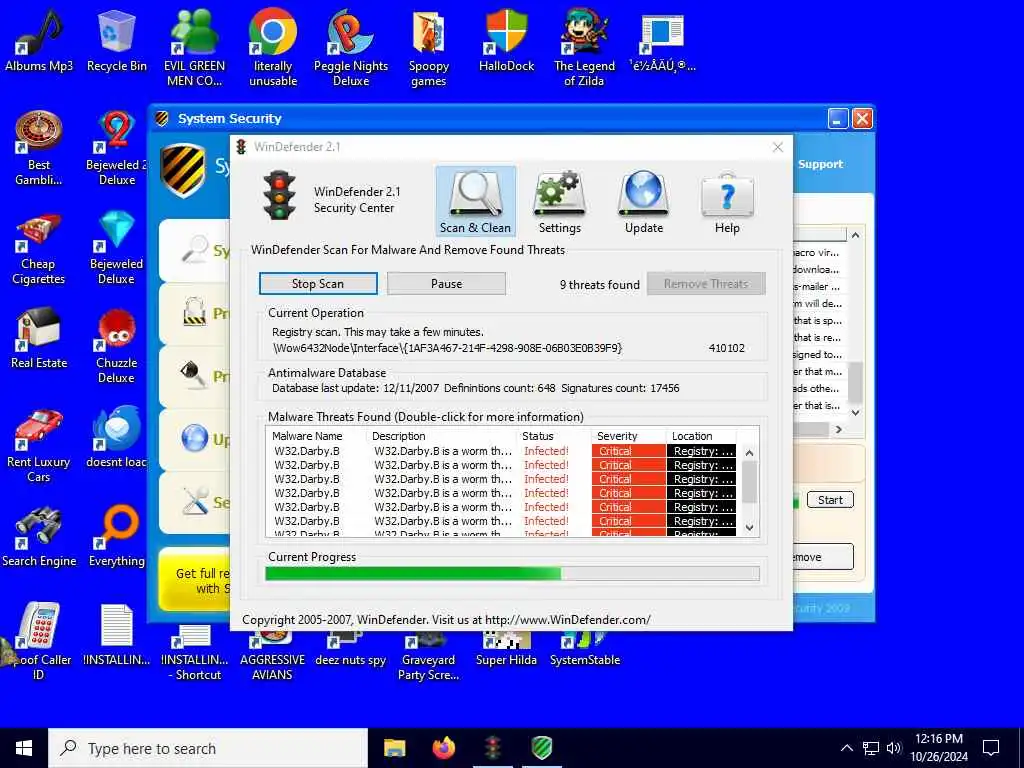Open the 'doesnt load' Thunderbird icon
The height and width of the screenshot is (768, 1024).
point(116,438)
